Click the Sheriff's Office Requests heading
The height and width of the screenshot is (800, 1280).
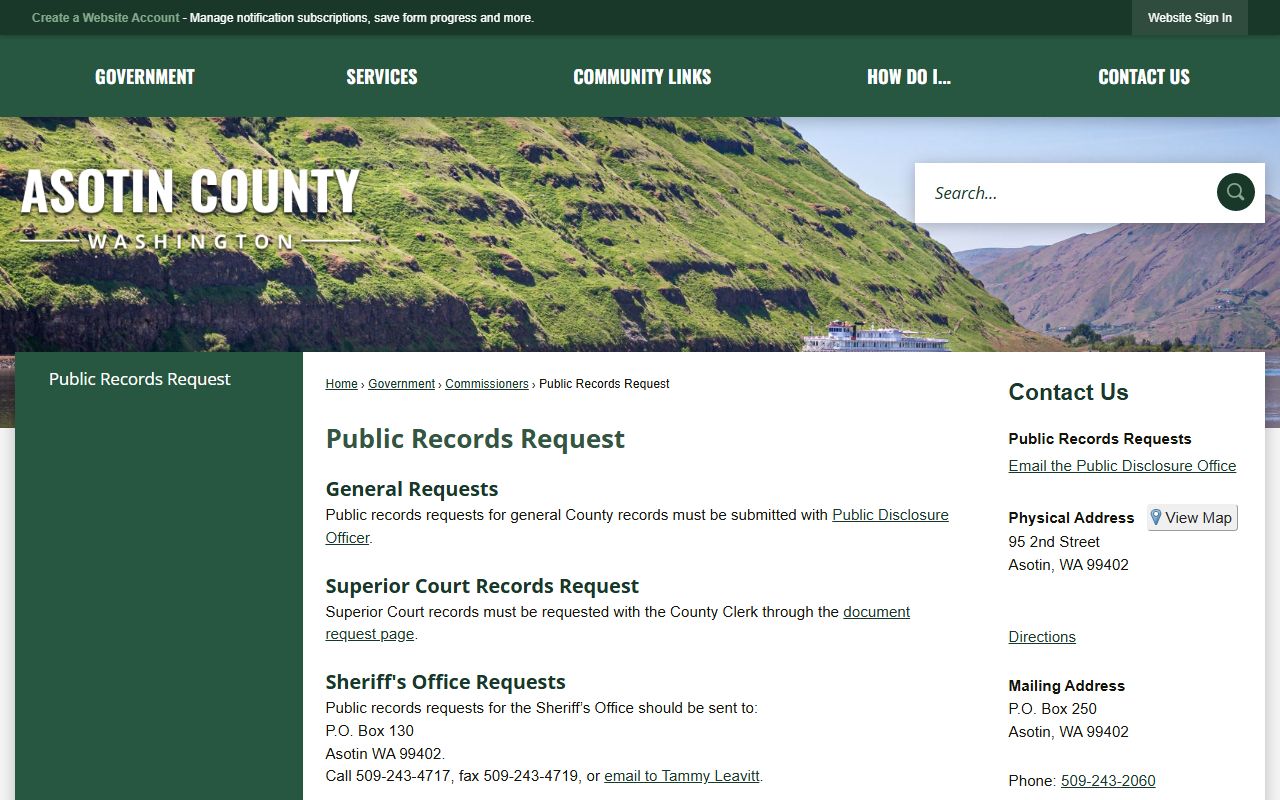[446, 682]
